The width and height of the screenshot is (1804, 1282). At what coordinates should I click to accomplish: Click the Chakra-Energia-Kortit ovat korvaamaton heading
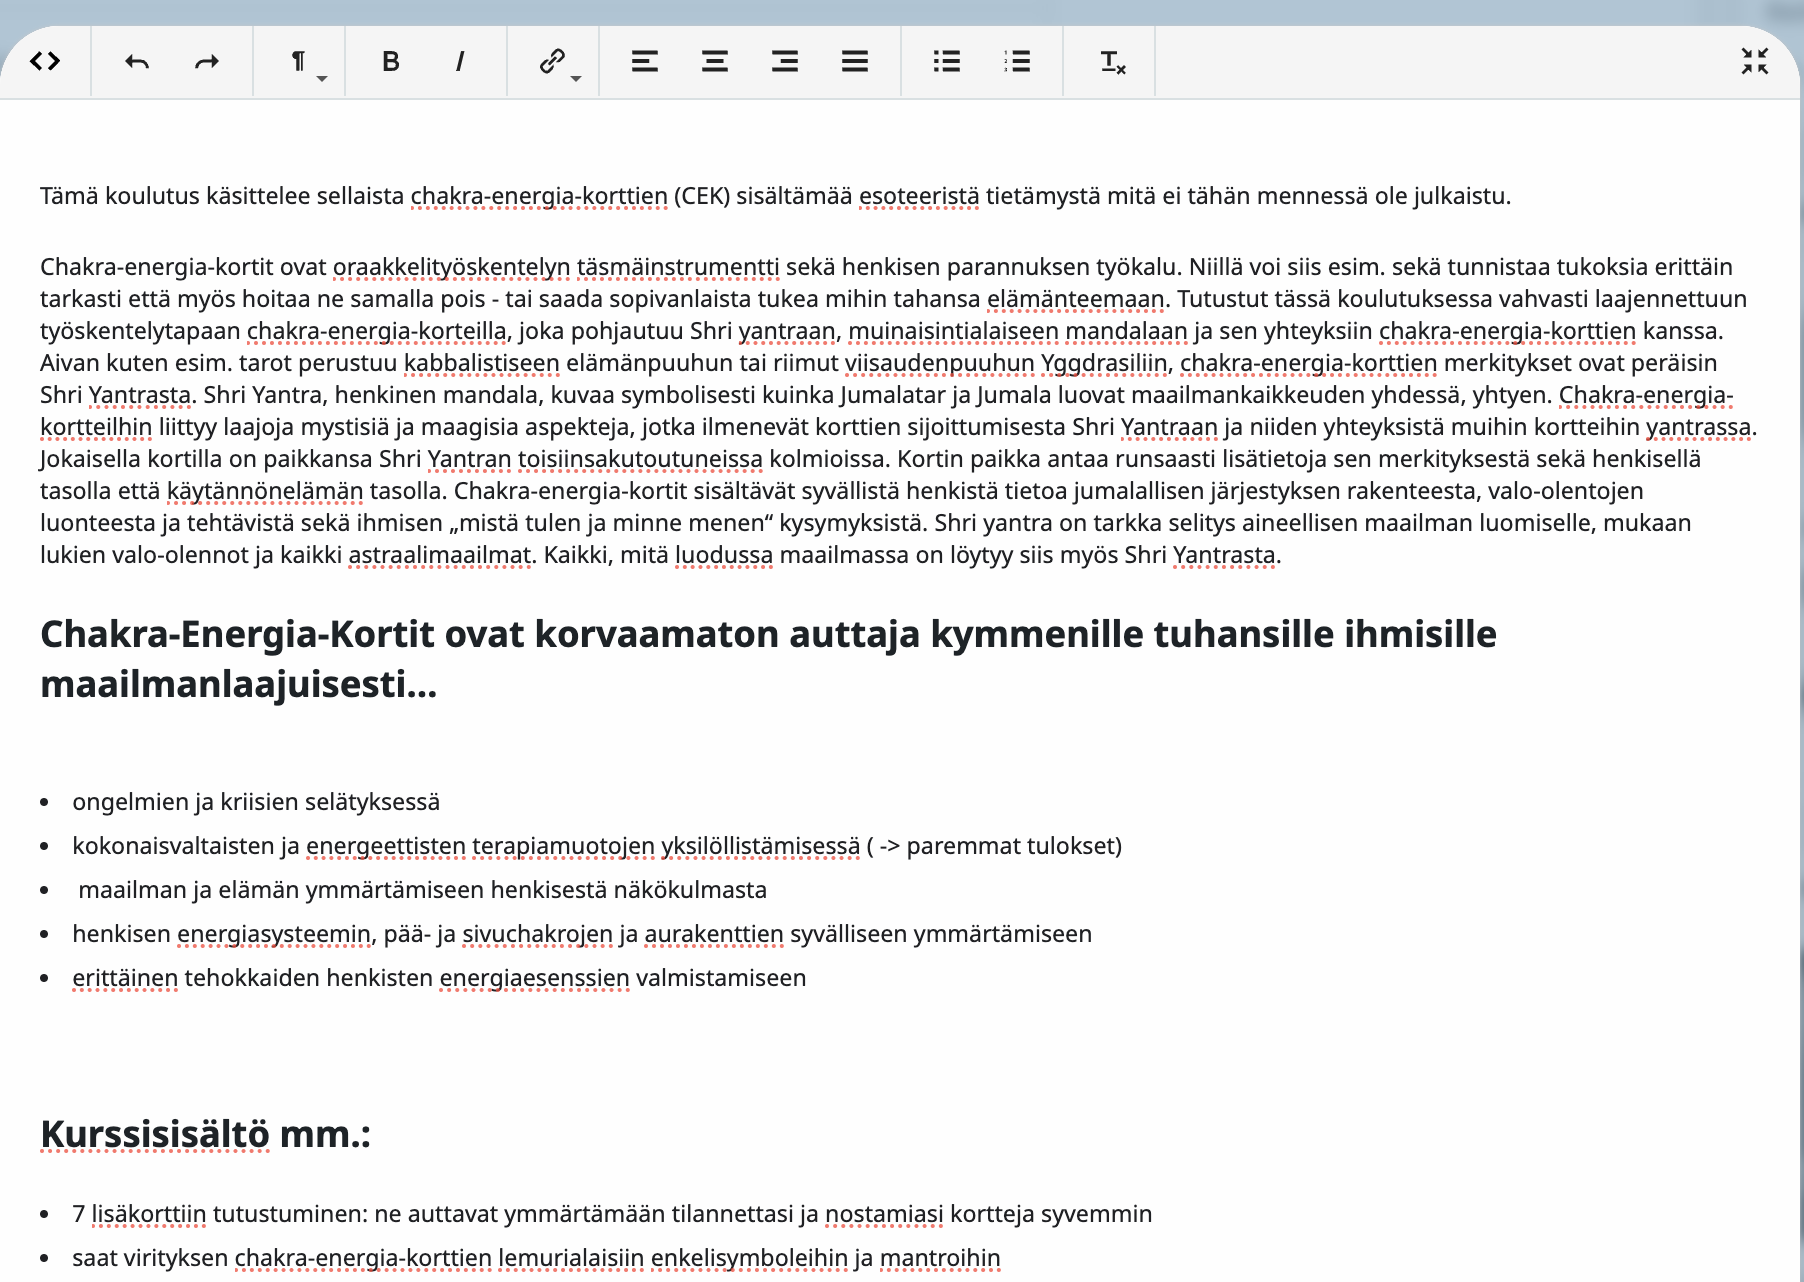point(768,659)
